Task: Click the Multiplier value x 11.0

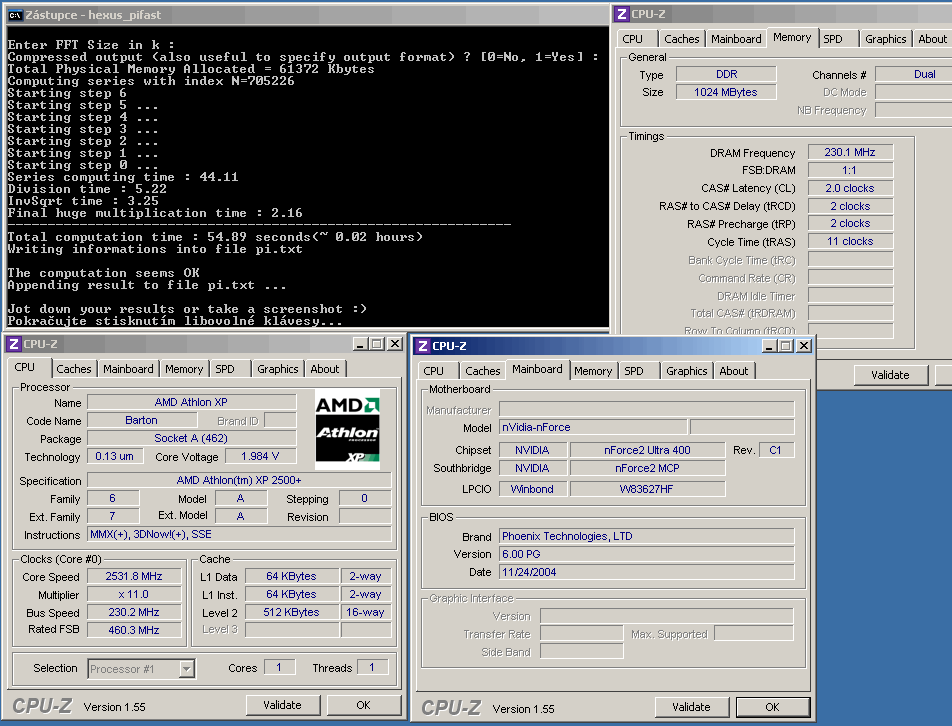Action: tap(134, 594)
